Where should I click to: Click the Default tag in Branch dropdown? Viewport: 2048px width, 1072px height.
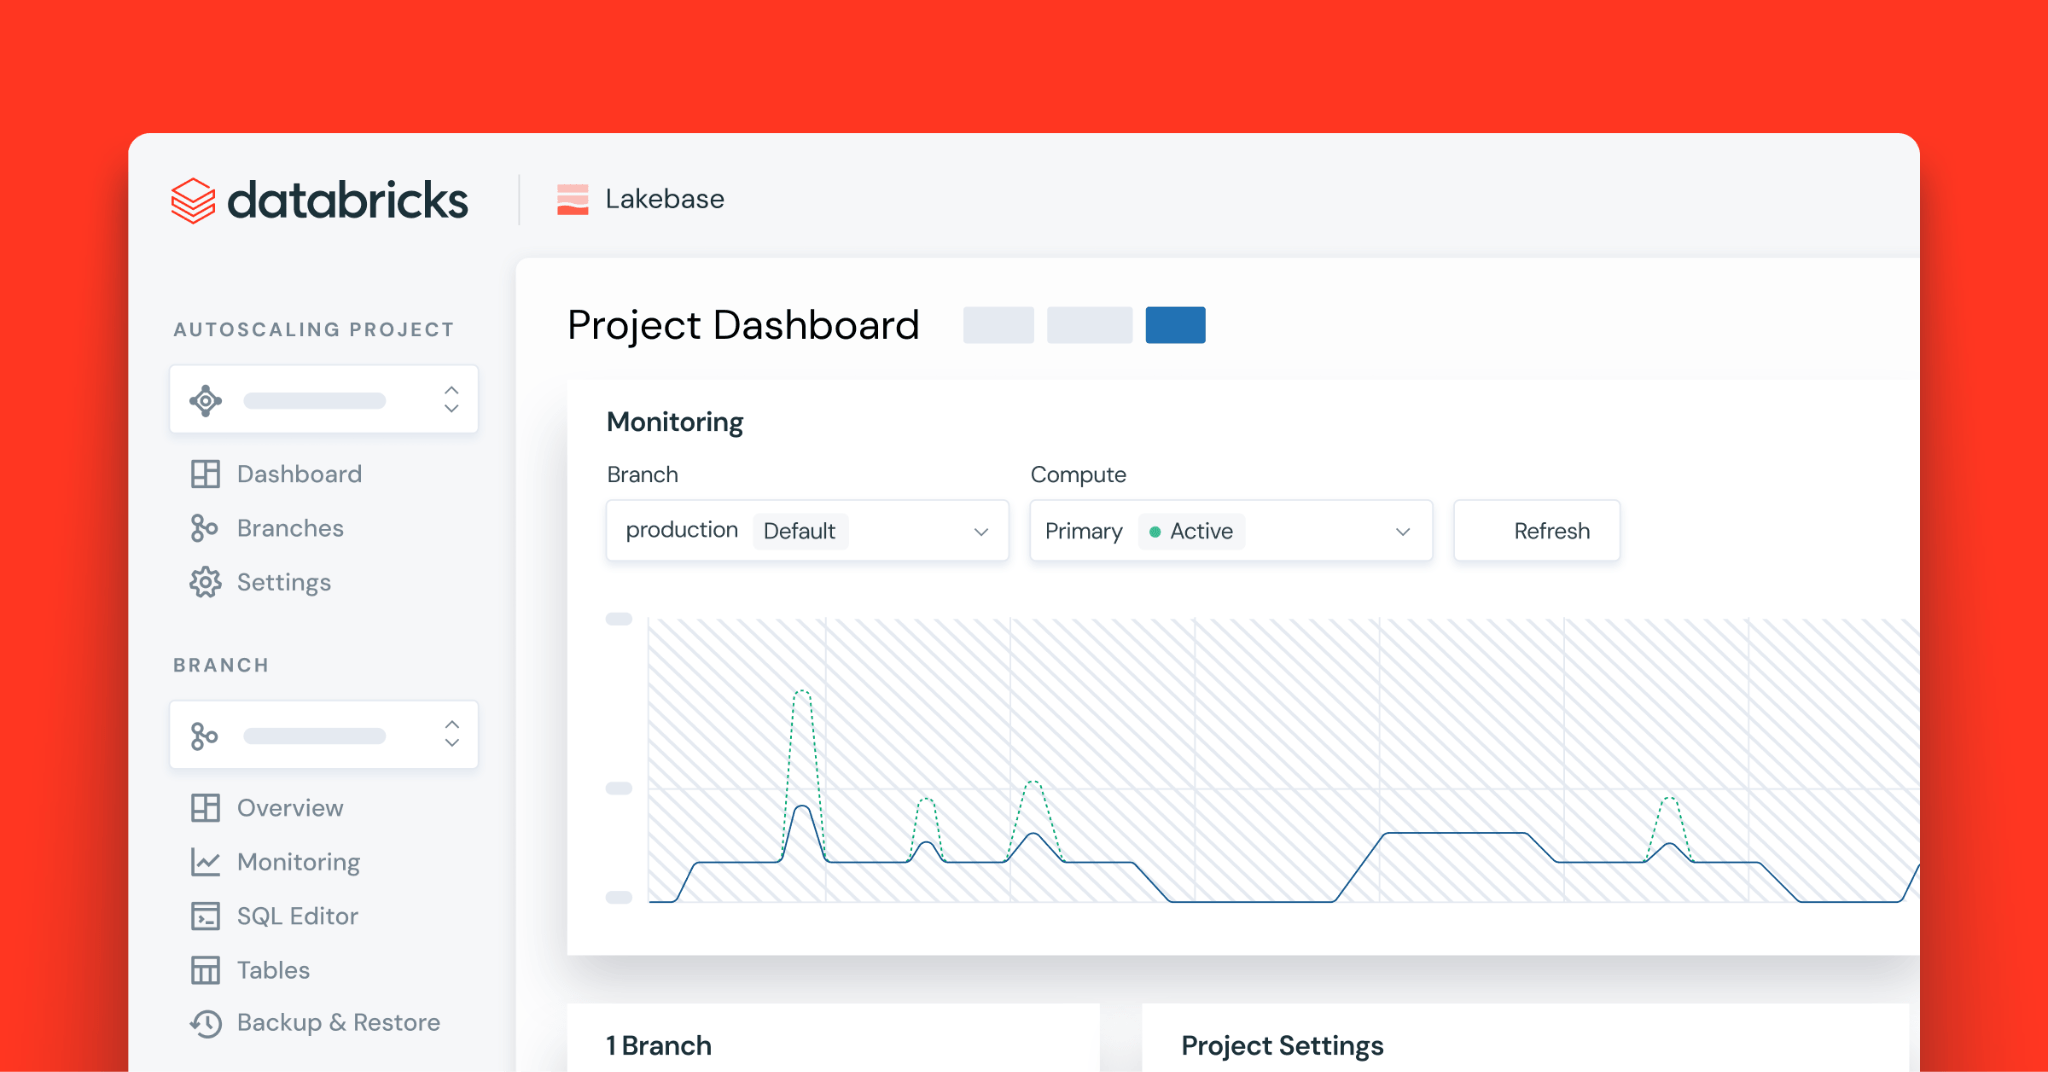pyautogui.click(x=800, y=531)
